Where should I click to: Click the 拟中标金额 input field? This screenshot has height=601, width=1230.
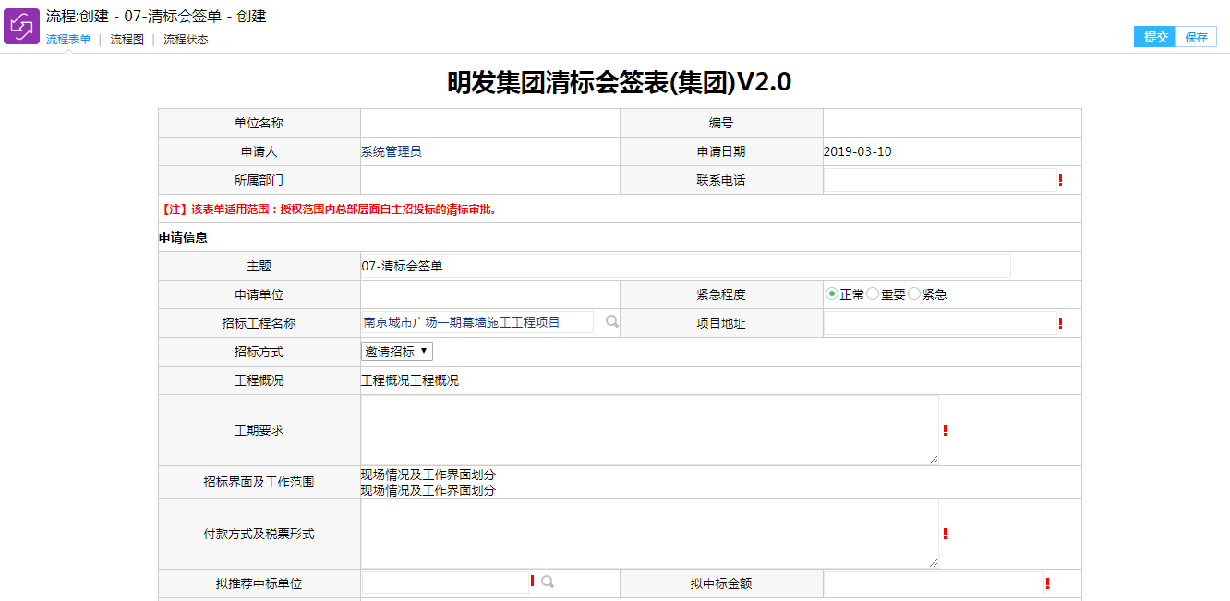932,583
